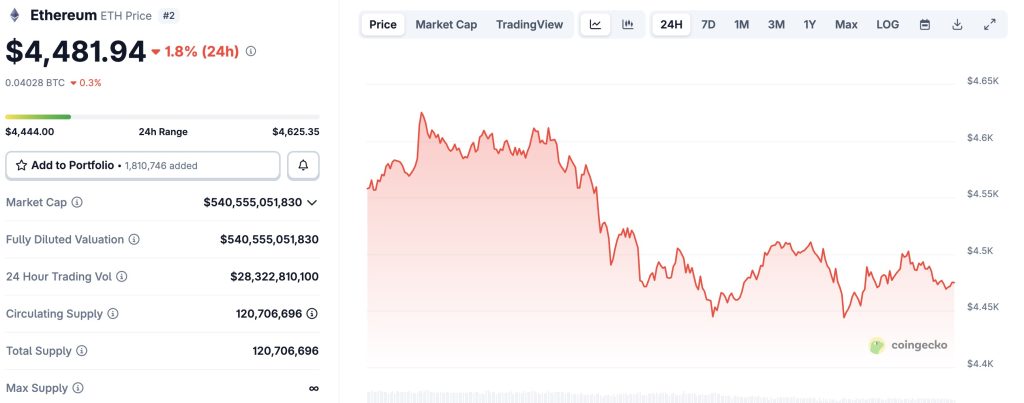Open the TradingView tab
Screen dimensions: 1024x403
coord(529,24)
